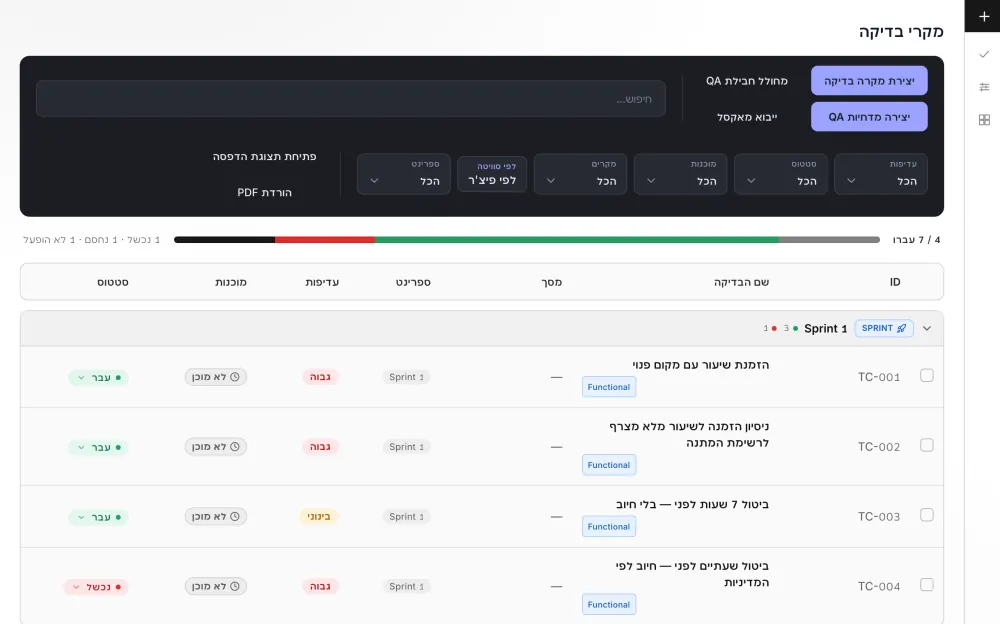The height and width of the screenshot is (624, 1000).
Task: Click the יצירת מקרה בדיקה button
Action: coord(869,81)
